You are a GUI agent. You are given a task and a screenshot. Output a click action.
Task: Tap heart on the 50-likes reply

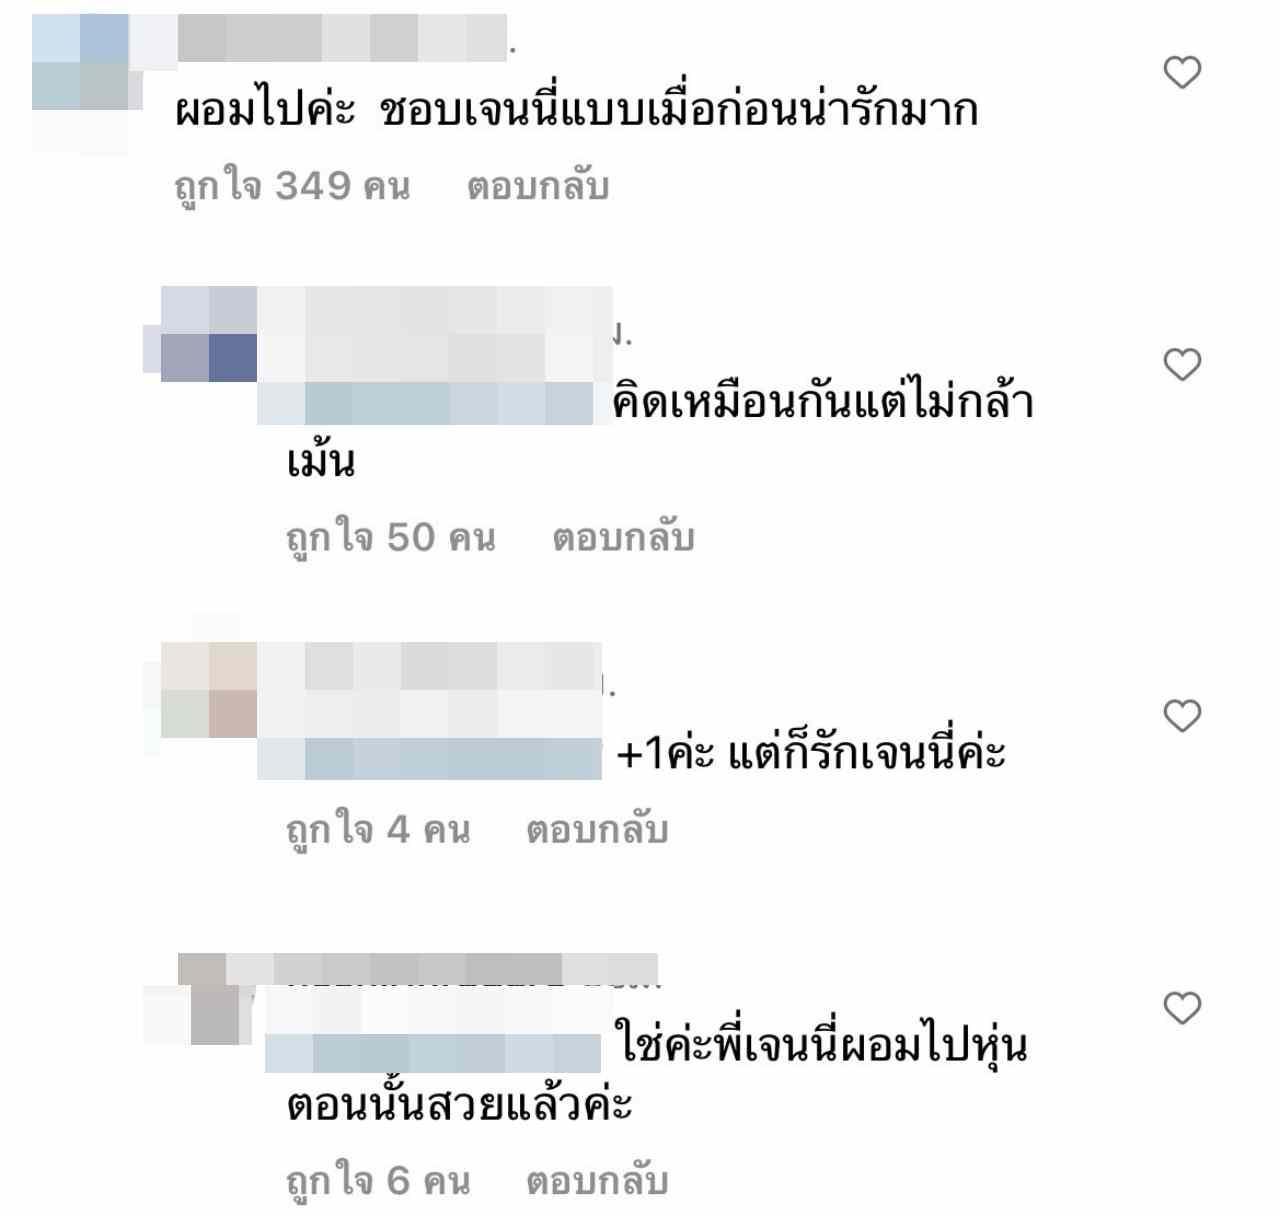click(1182, 364)
